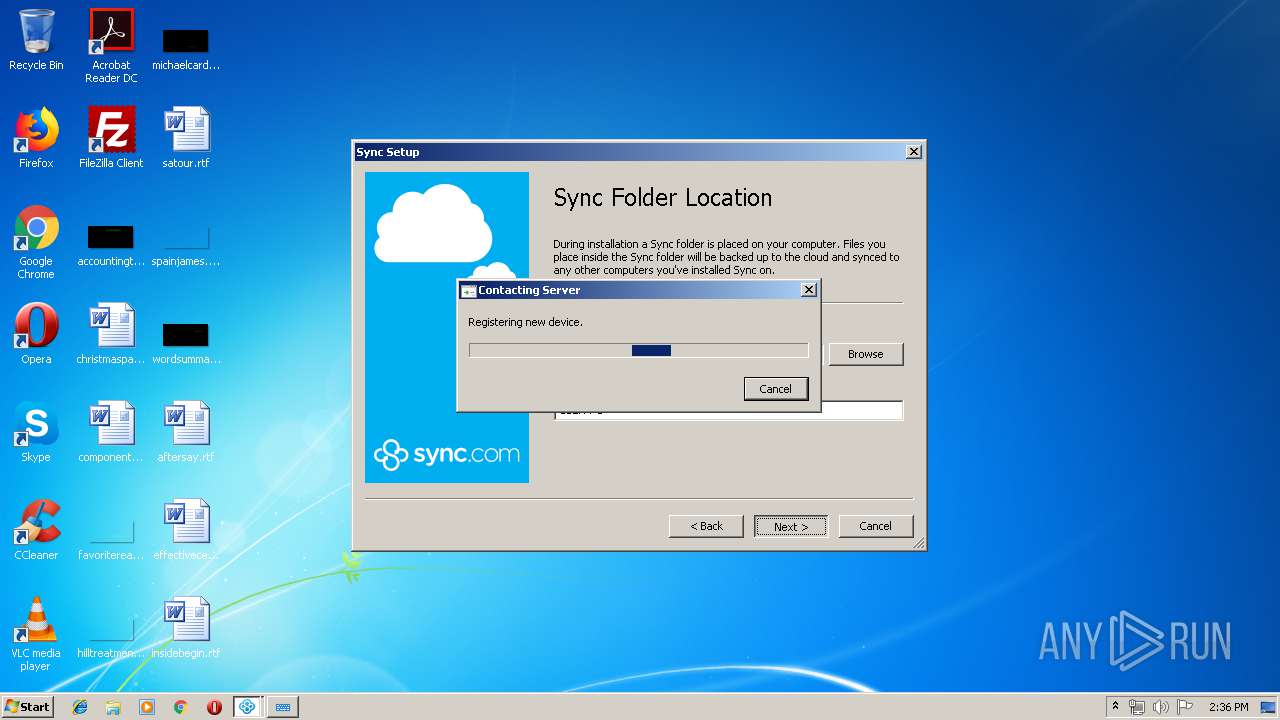This screenshot has height=720, width=1280.
Task: Open CCleaner desktop shortcut
Action: 36,530
